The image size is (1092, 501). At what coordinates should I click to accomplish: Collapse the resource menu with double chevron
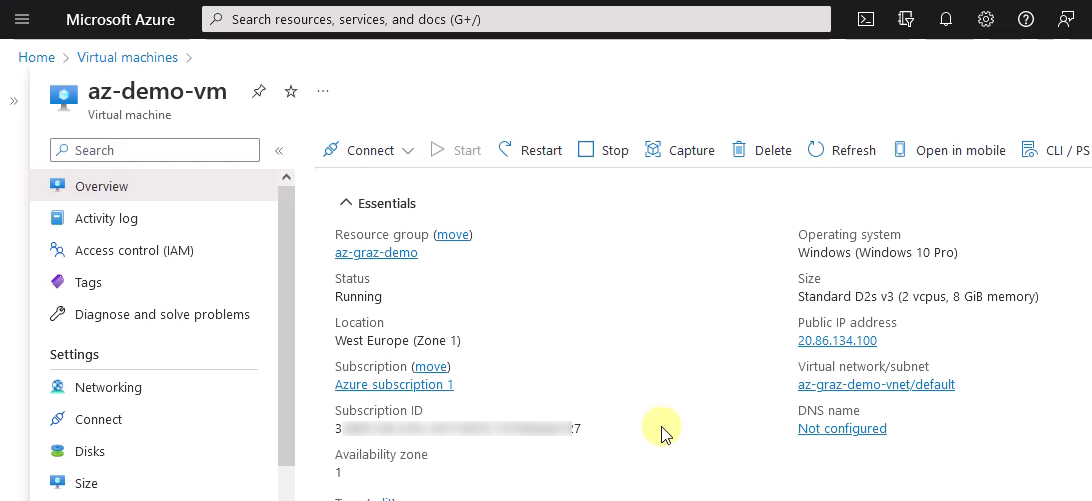(279, 151)
